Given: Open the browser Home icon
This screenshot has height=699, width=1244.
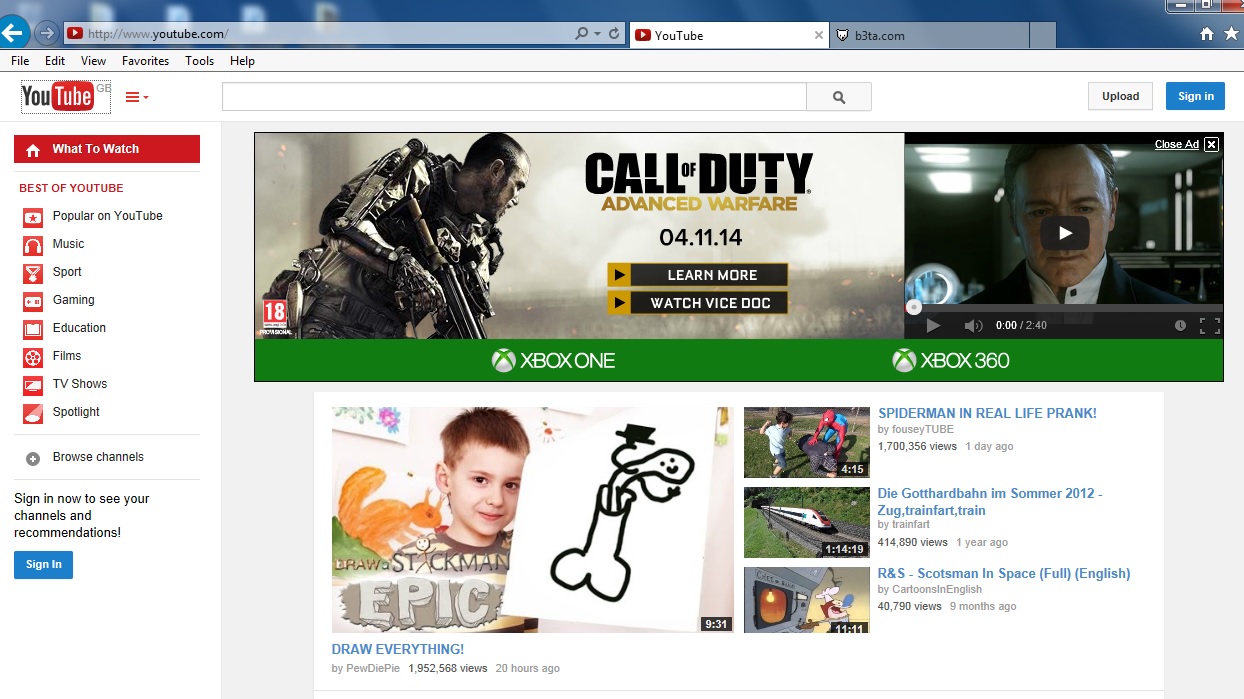Looking at the screenshot, I should 1207,34.
